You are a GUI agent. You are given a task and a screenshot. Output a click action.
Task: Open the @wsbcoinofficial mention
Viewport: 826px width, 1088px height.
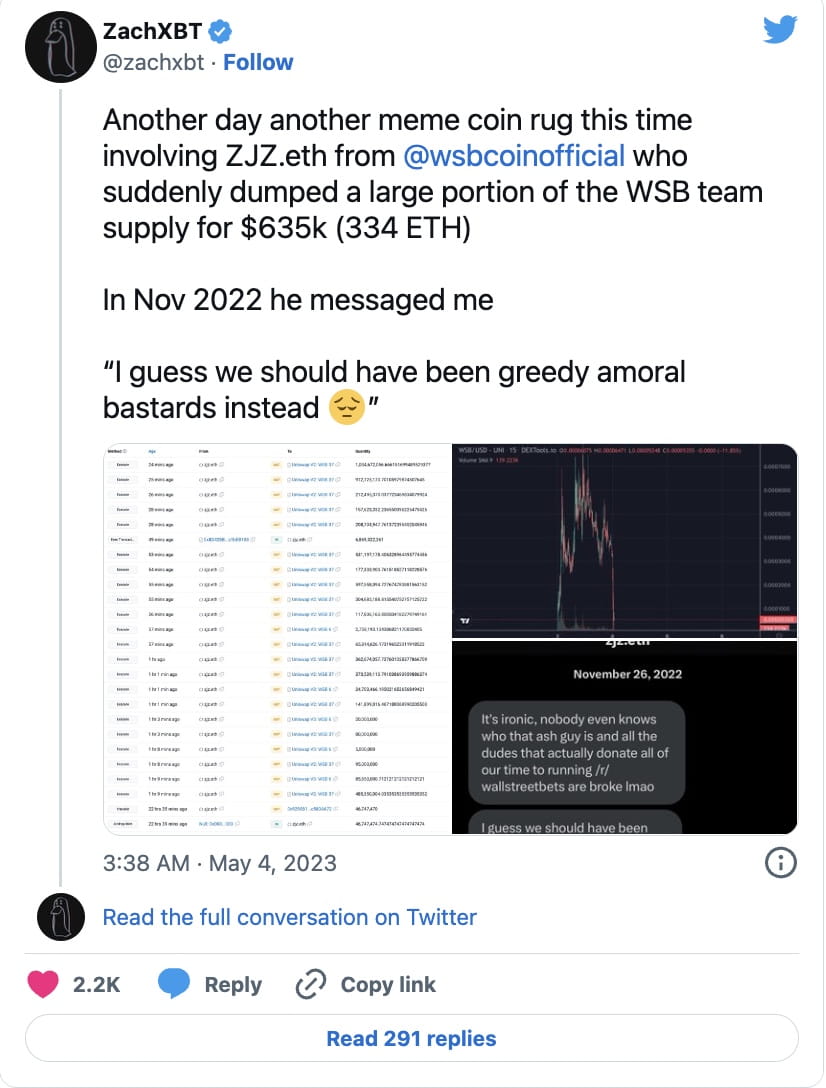(514, 157)
